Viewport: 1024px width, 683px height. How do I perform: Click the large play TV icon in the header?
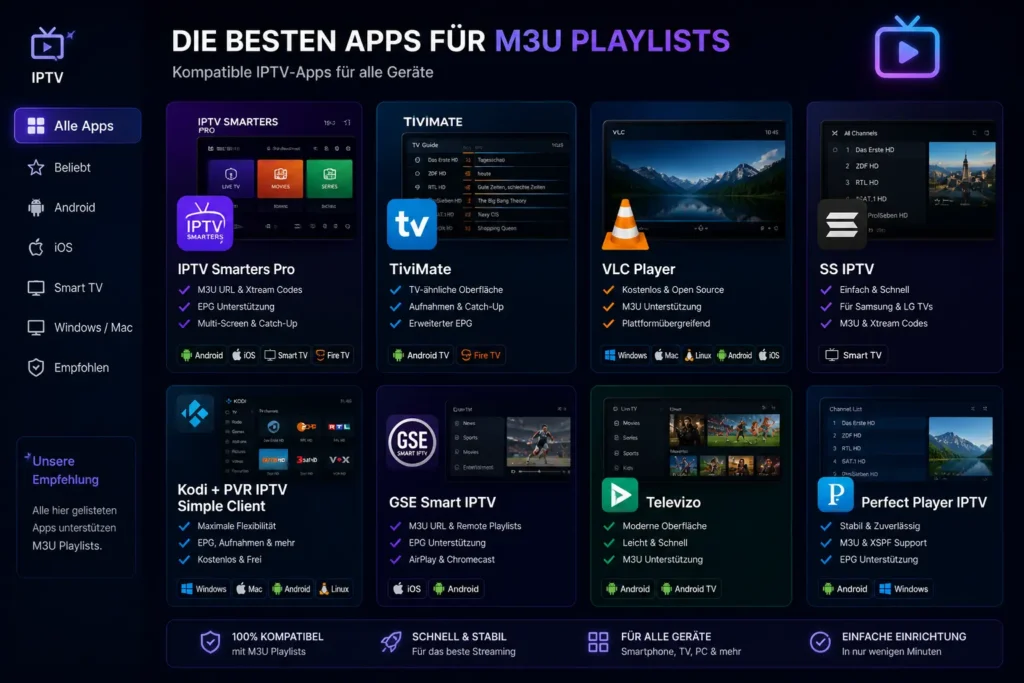pyautogui.click(x=907, y=48)
